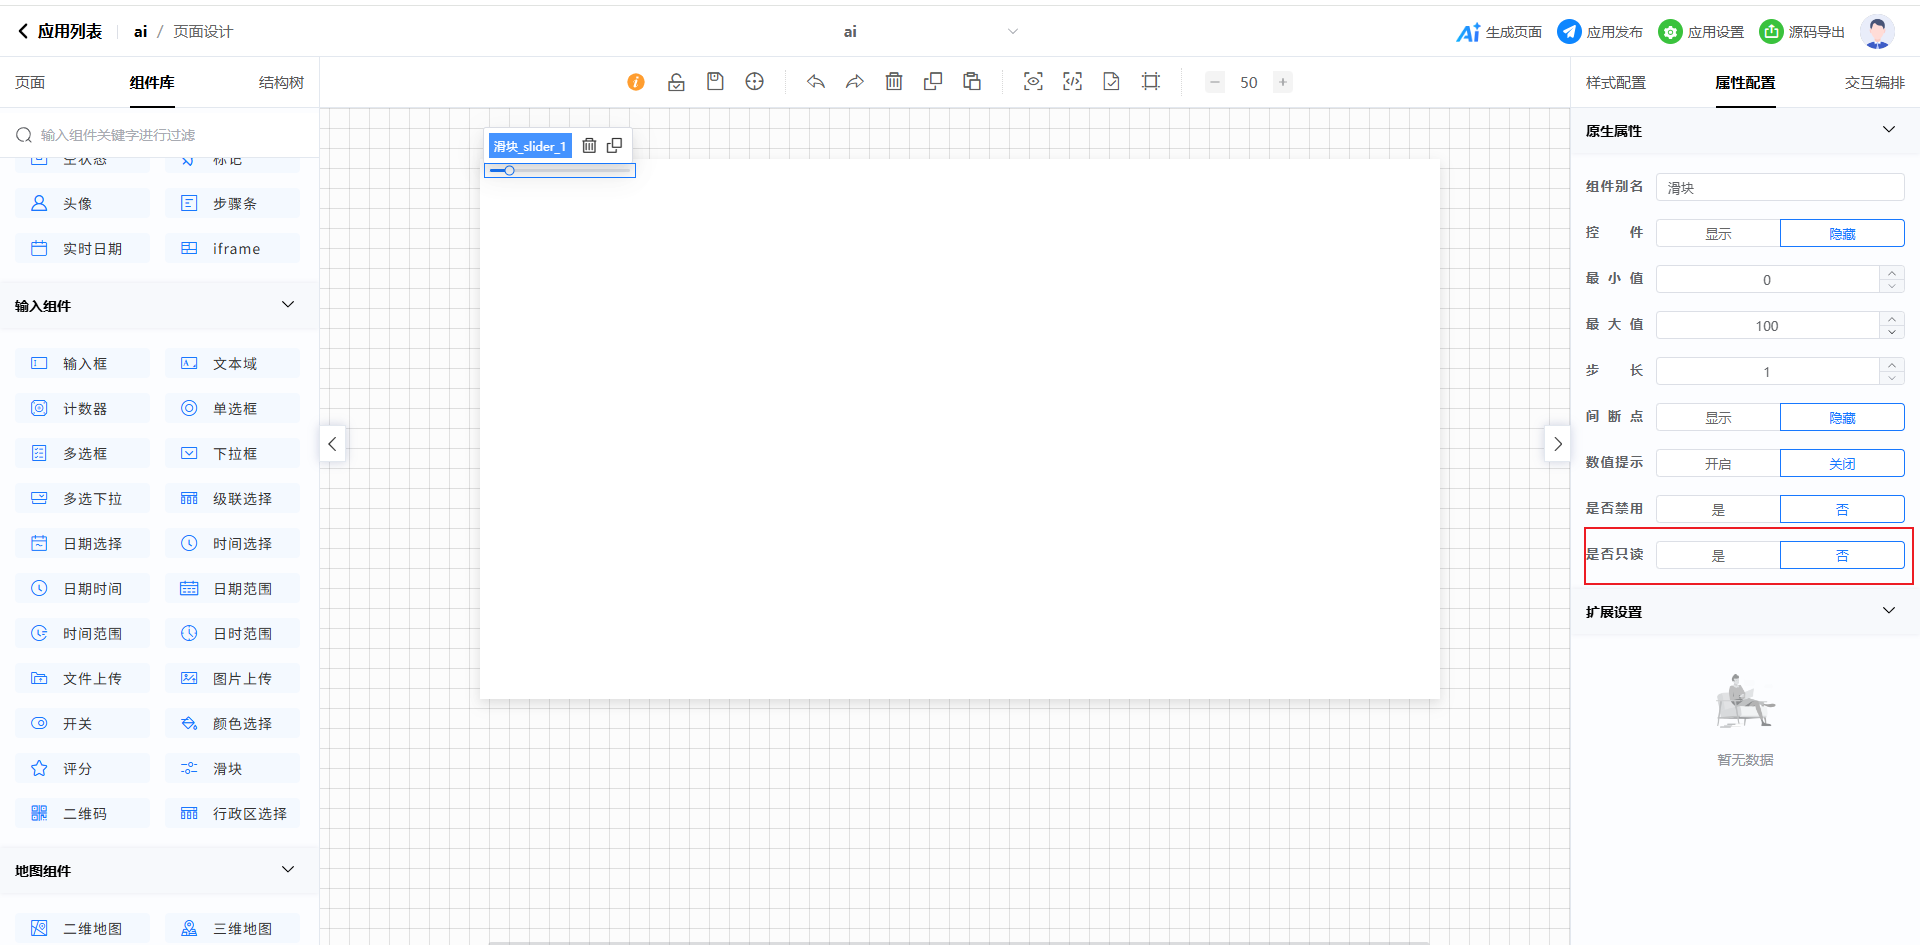Image resolution: width=1920 pixels, height=945 pixels.
Task: Click the slider track on canvas
Action: coord(570,171)
